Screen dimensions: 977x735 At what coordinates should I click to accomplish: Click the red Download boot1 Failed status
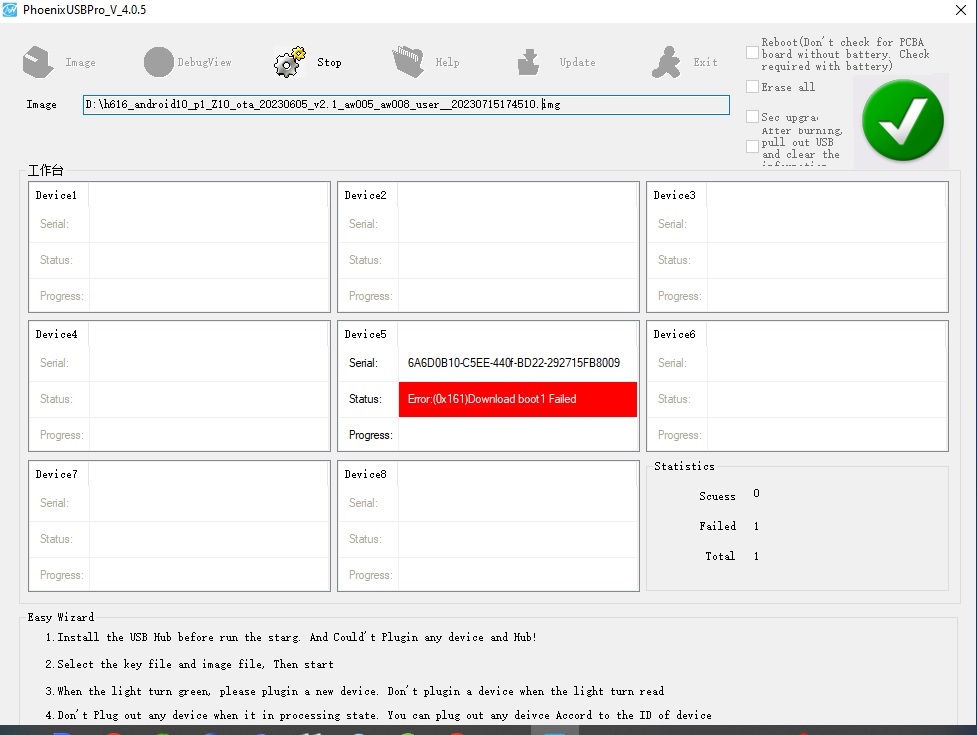coord(518,399)
